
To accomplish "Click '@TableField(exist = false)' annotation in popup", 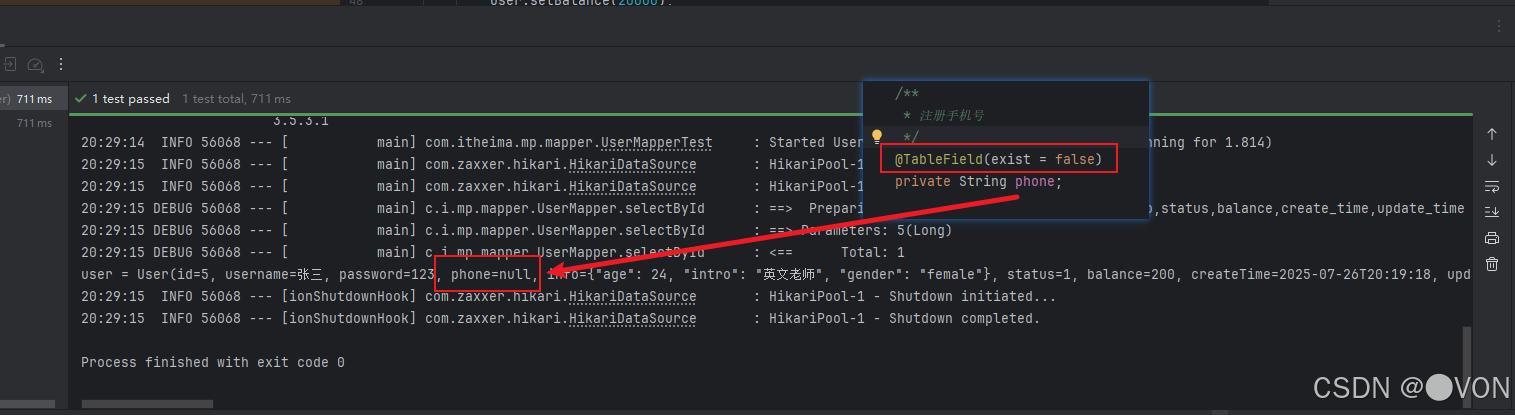I will pyautogui.click(x=998, y=159).
